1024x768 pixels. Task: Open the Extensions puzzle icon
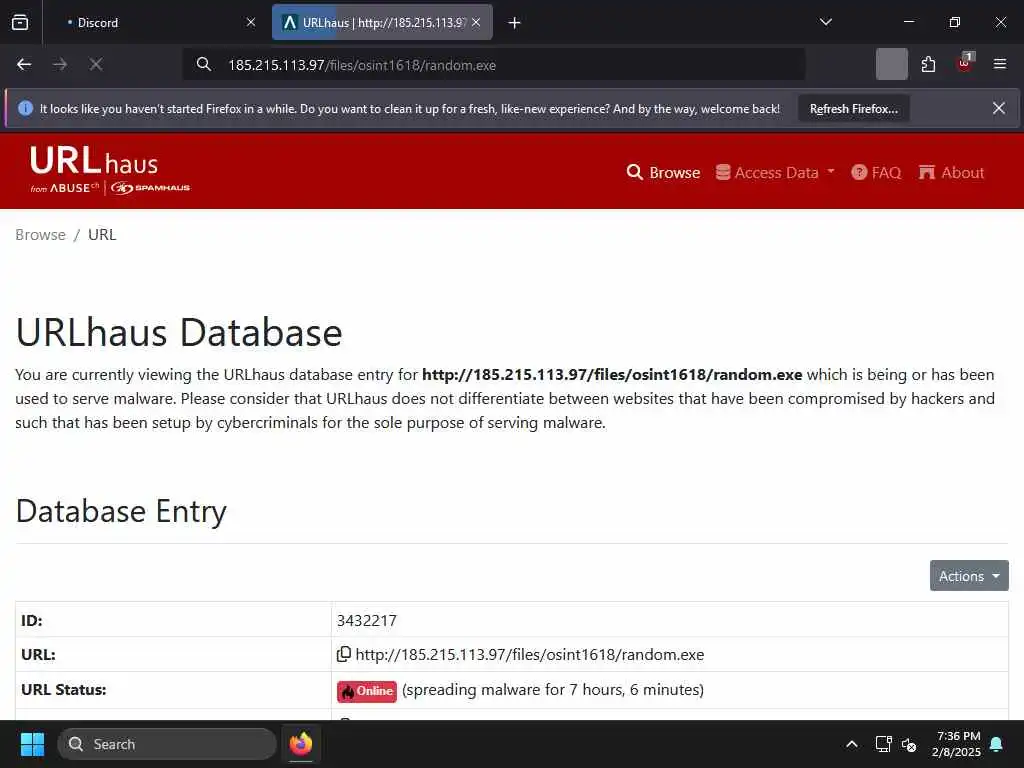click(928, 64)
